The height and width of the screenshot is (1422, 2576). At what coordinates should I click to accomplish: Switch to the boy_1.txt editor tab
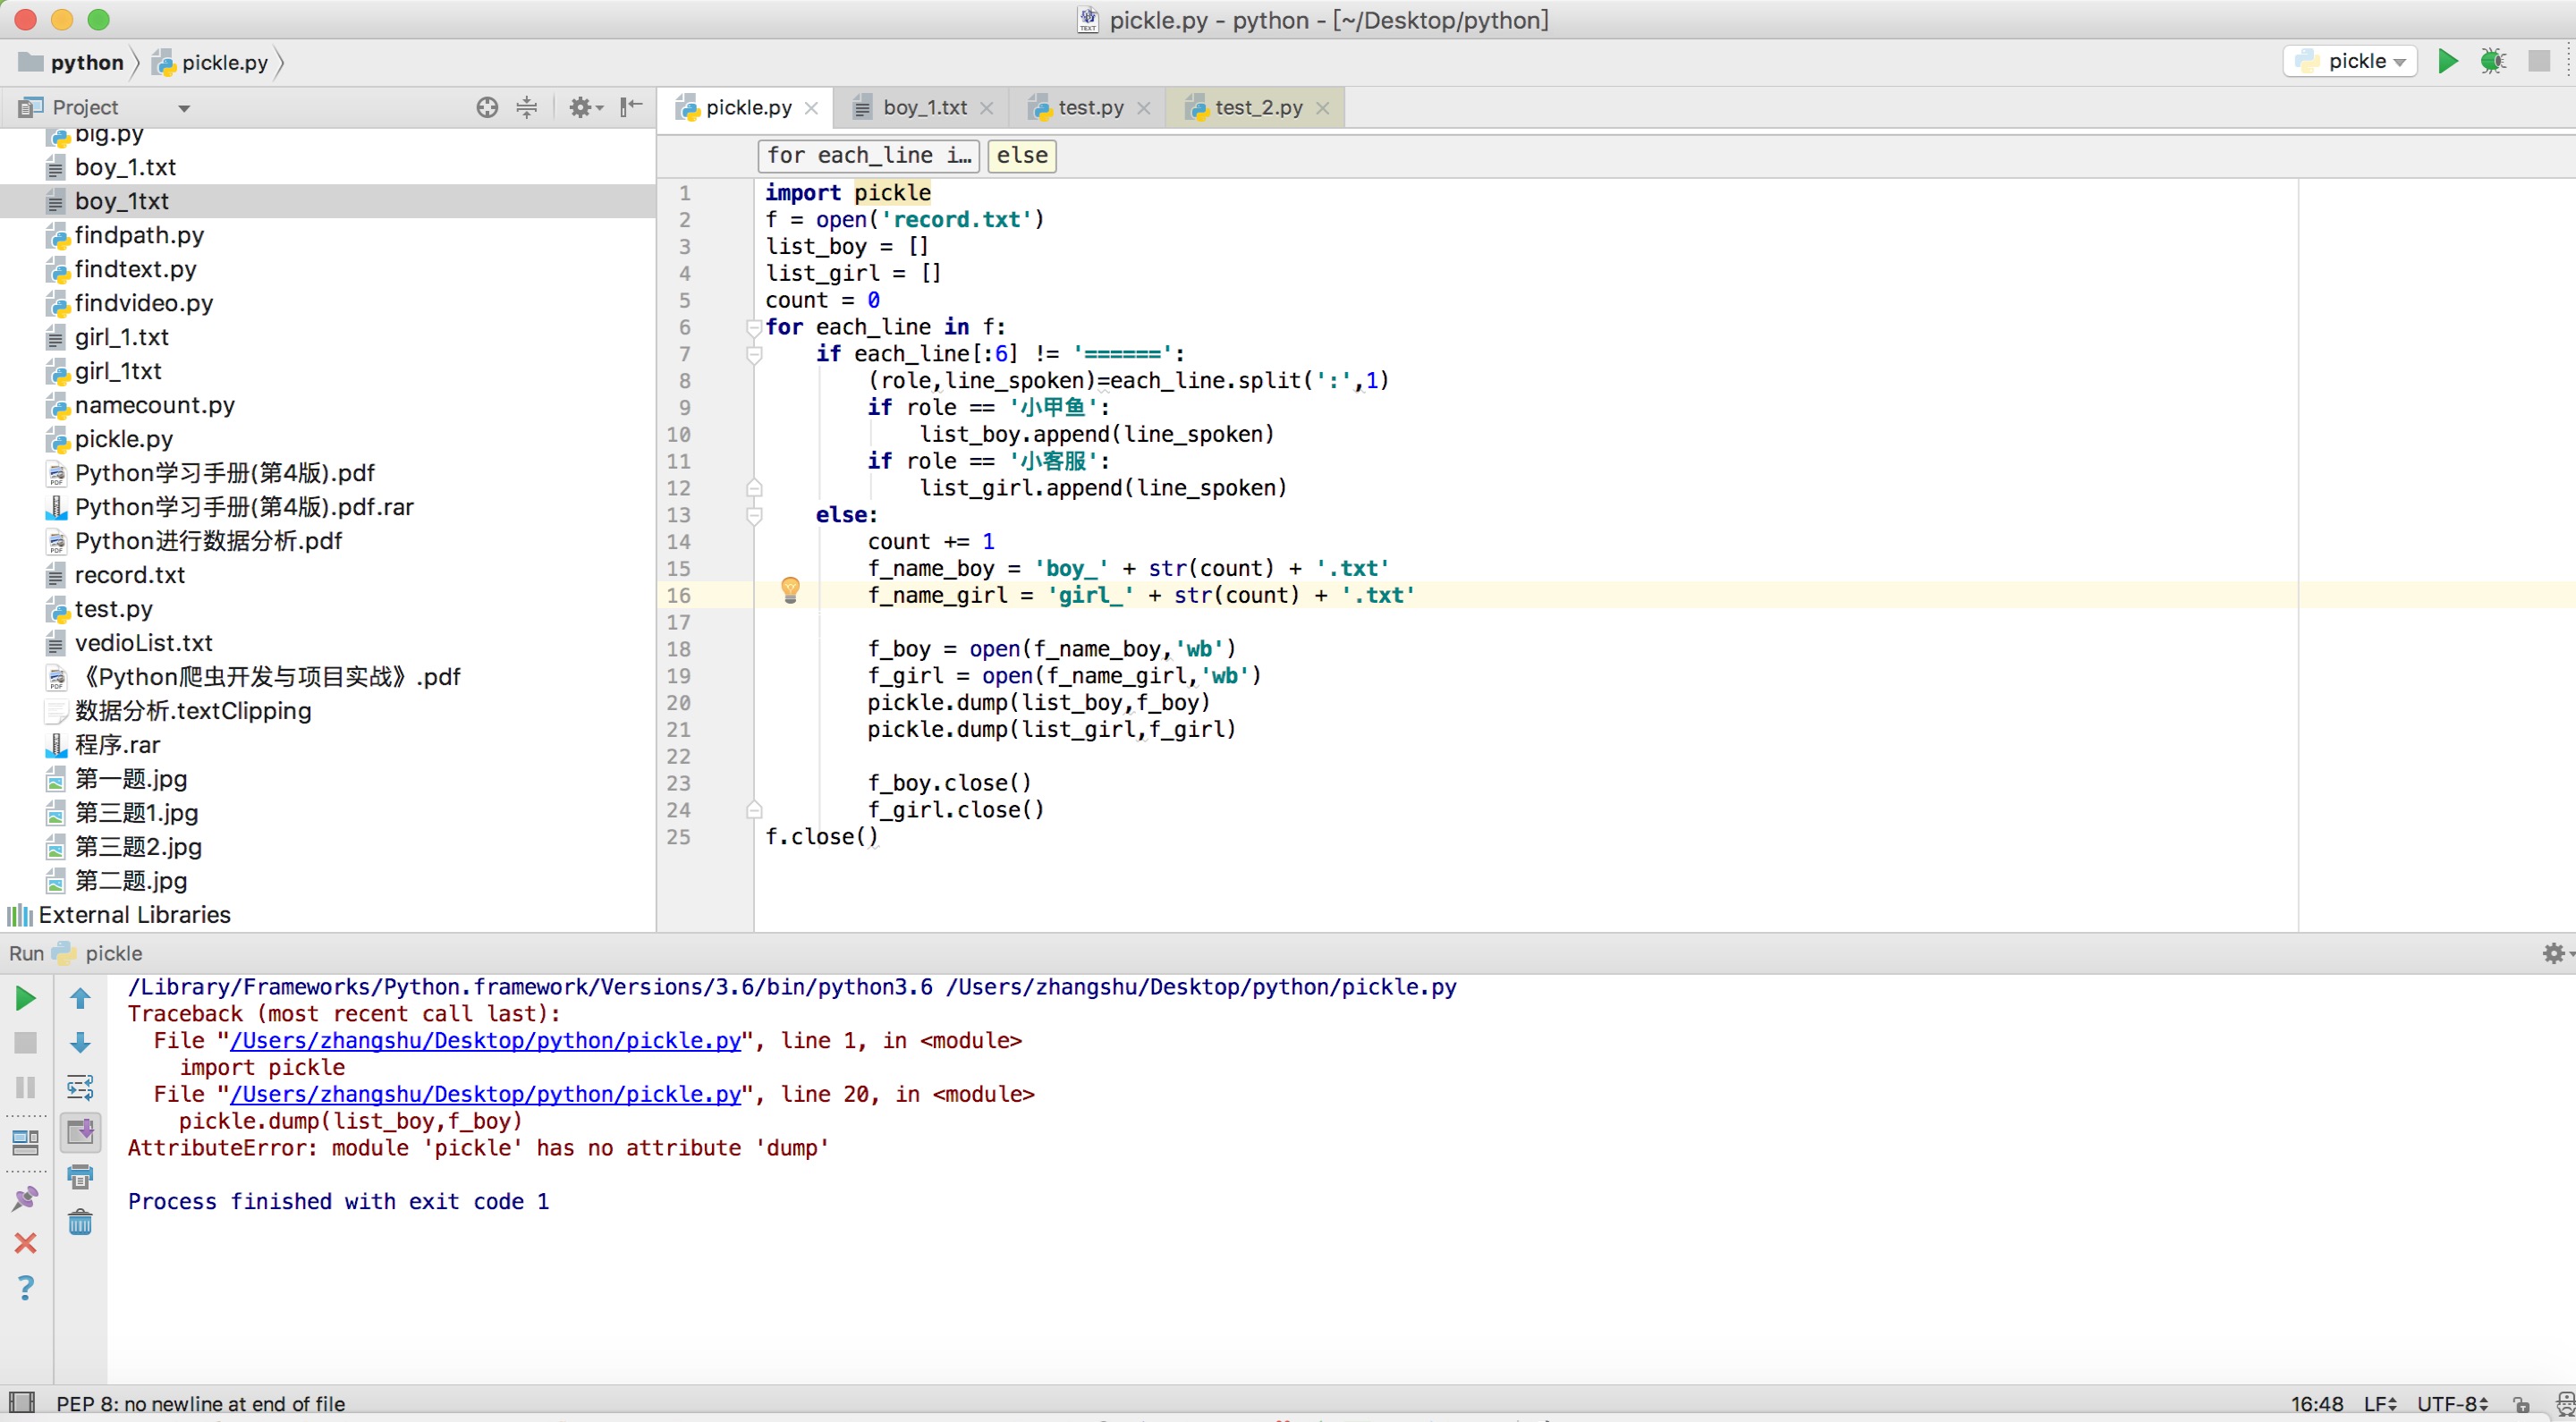[x=924, y=107]
